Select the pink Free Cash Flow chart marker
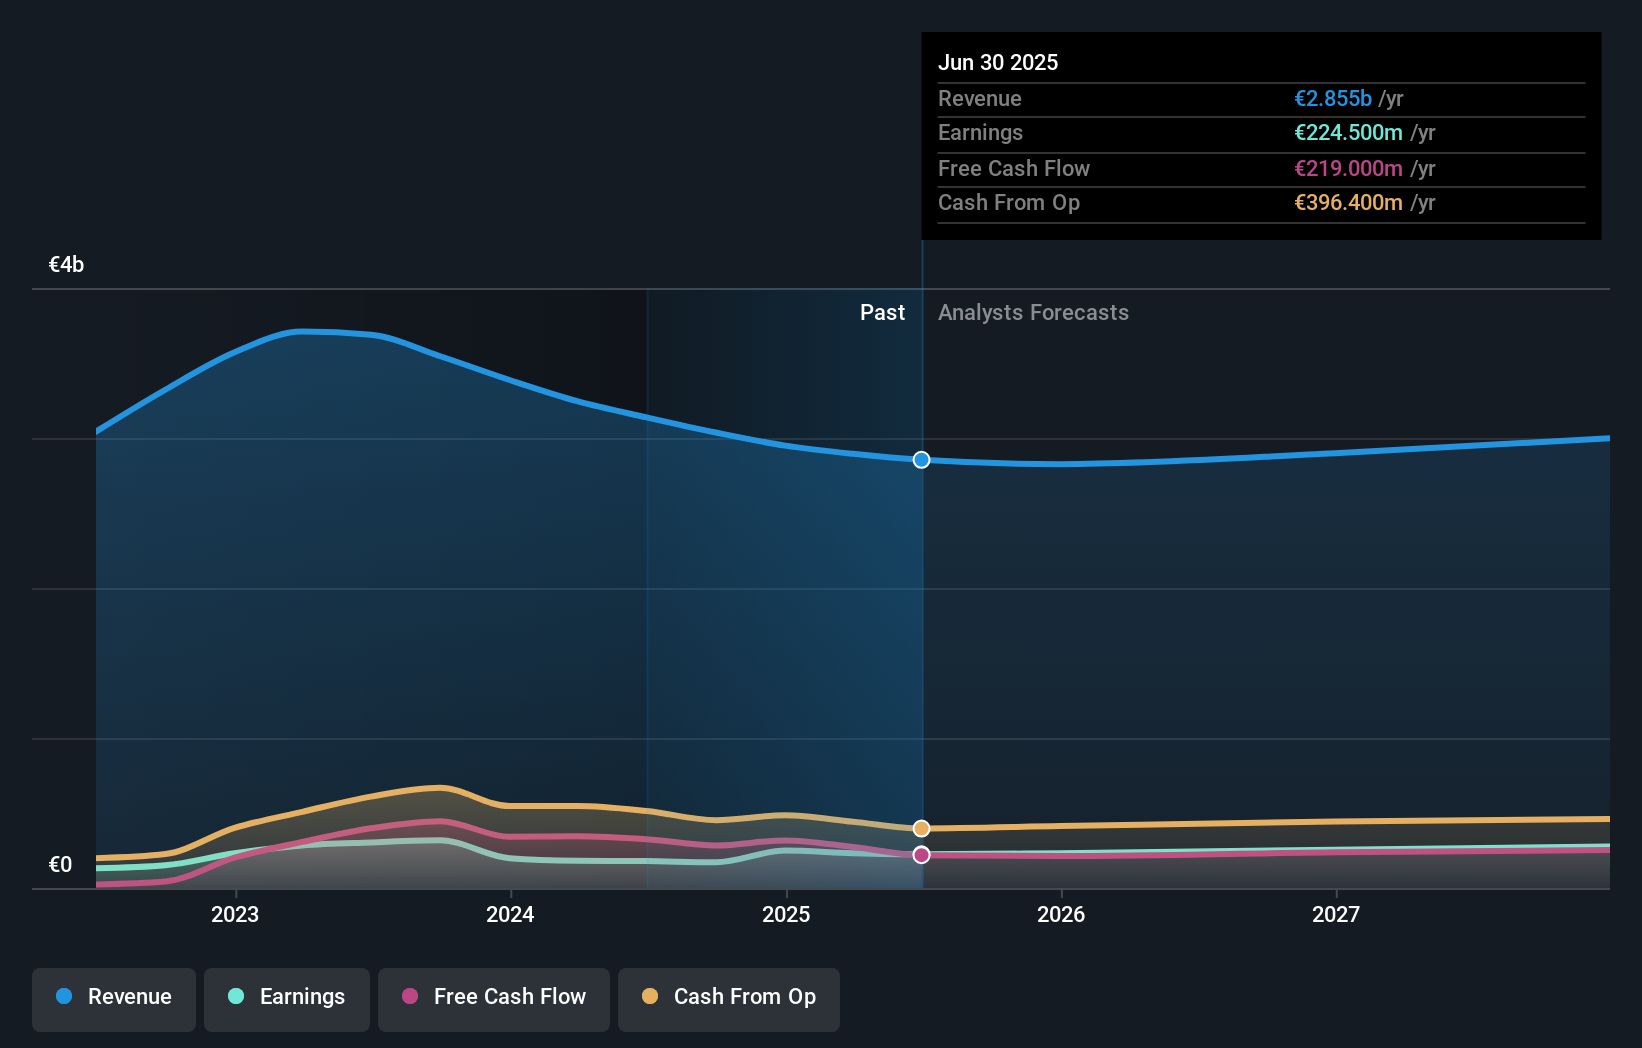Image resolution: width=1642 pixels, height=1048 pixels. click(x=920, y=854)
